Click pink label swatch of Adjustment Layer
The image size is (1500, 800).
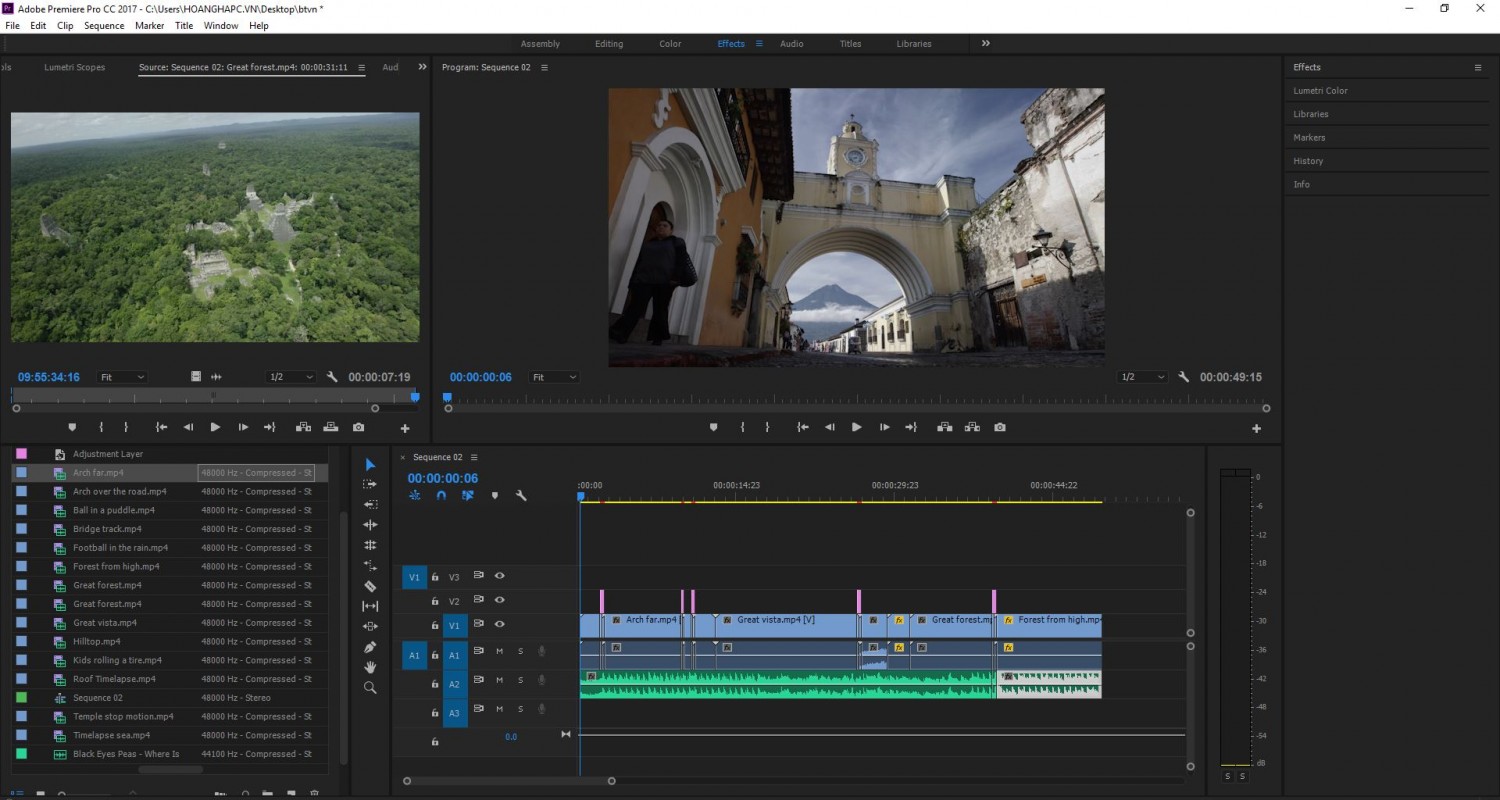21,454
